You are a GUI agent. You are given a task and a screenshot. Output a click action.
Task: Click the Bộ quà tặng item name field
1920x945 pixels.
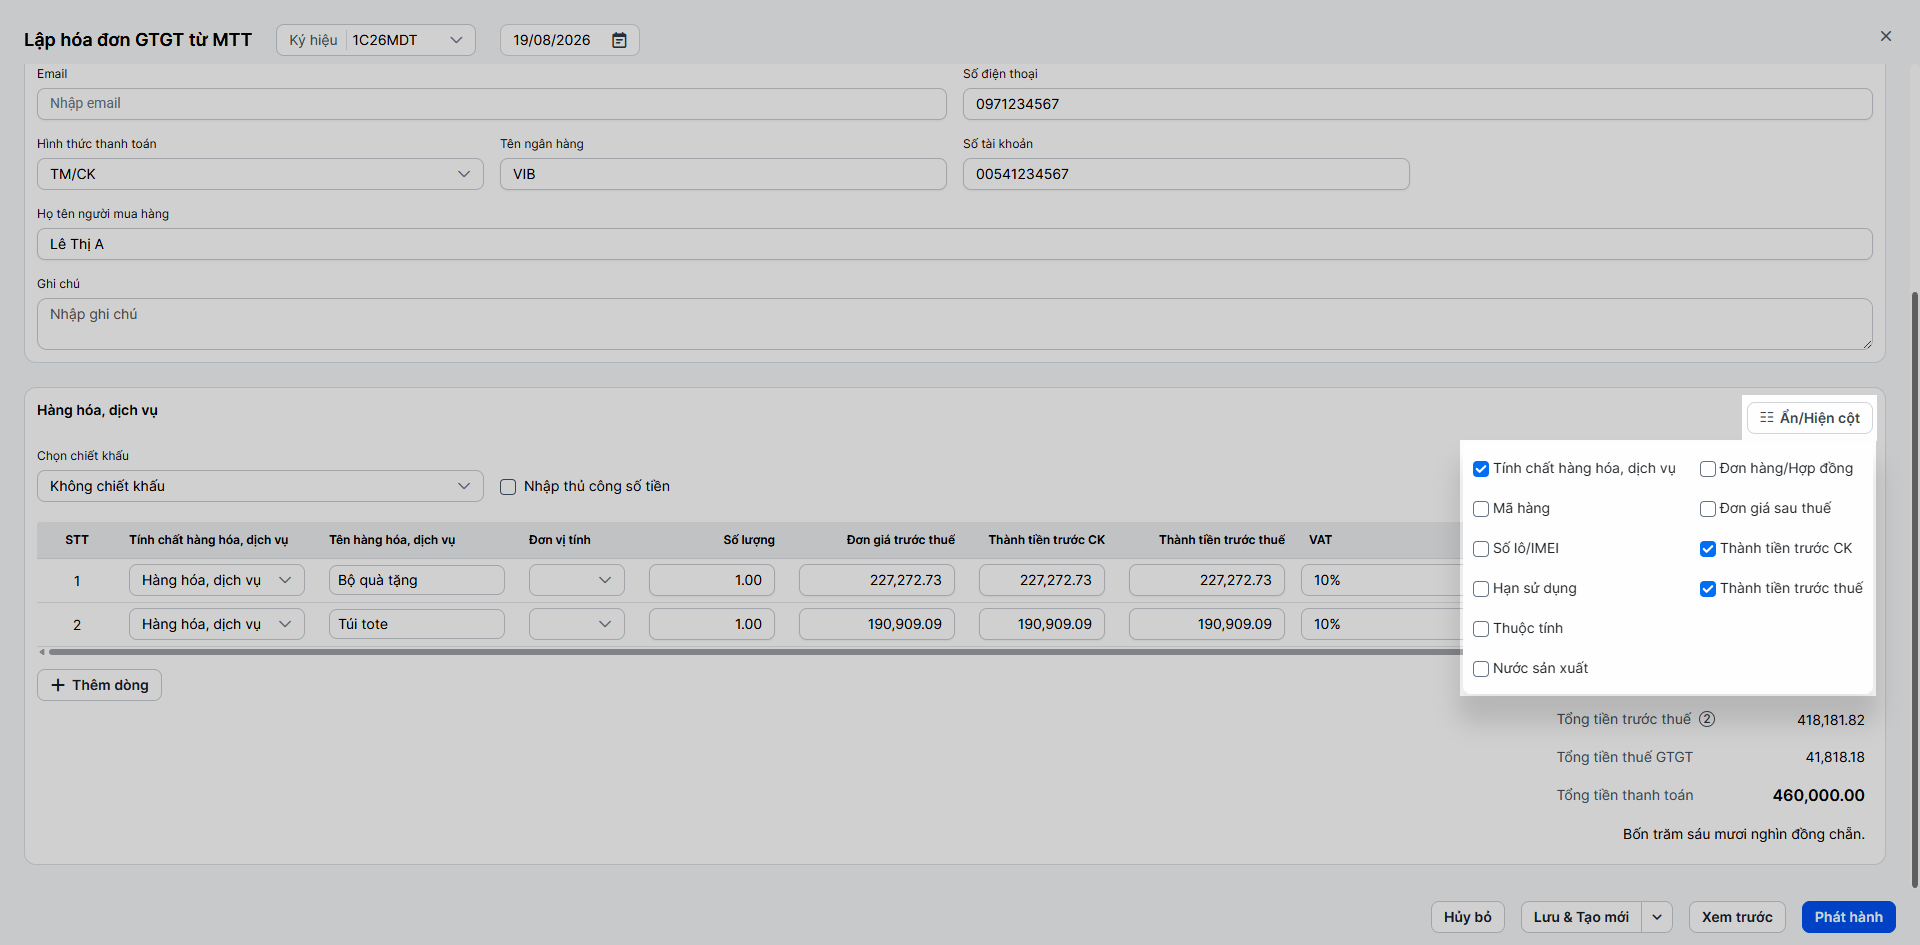click(417, 580)
